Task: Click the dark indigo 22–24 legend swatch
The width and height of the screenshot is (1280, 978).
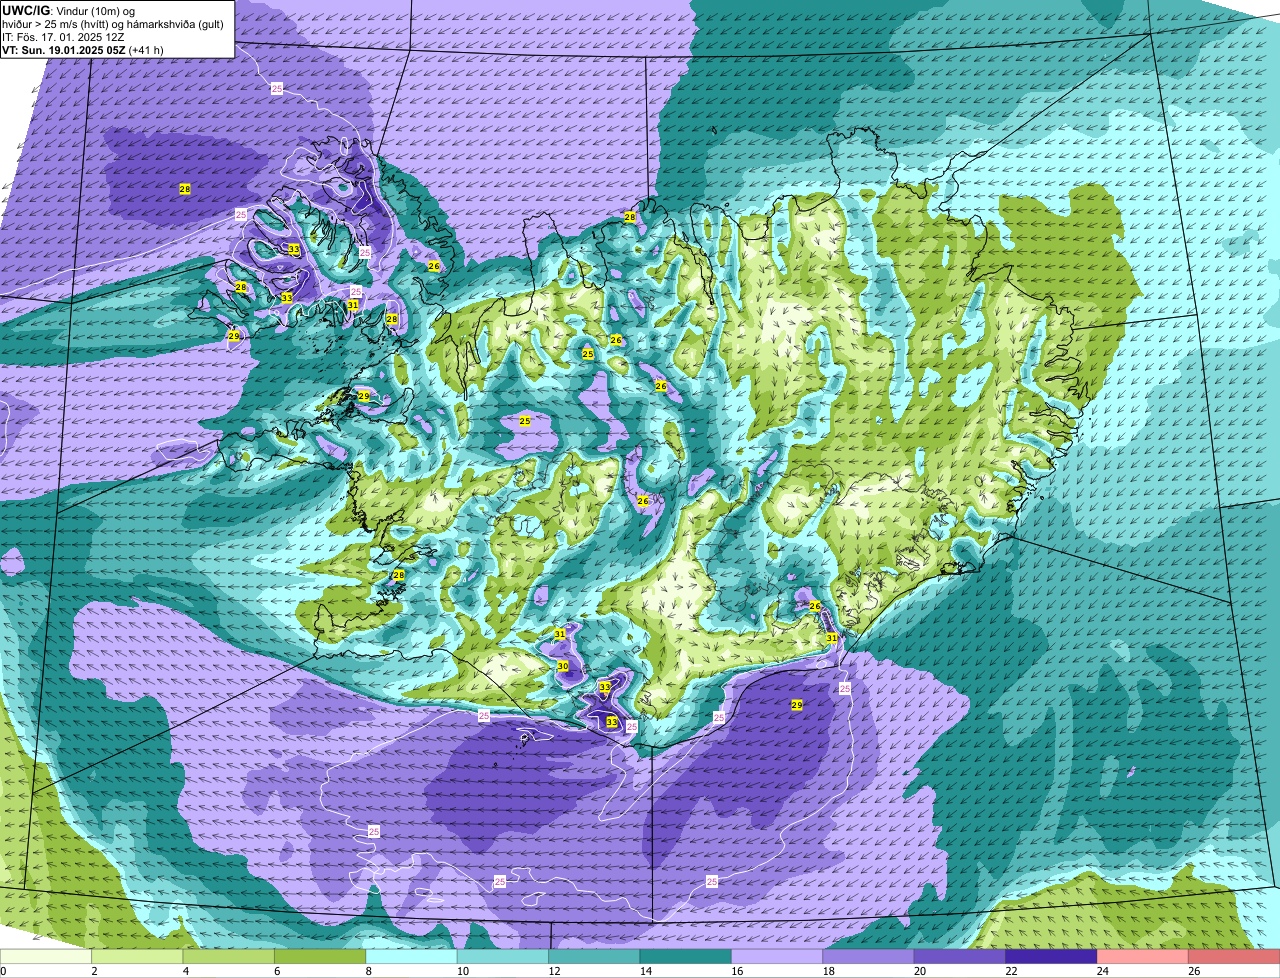Action: click(1051, 956)
